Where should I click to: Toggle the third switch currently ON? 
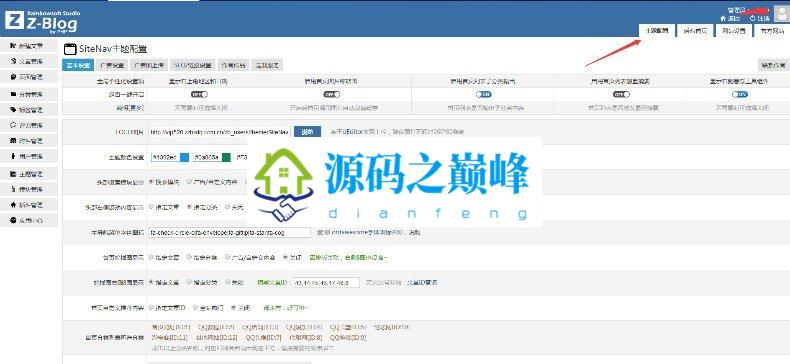point(483,94)
